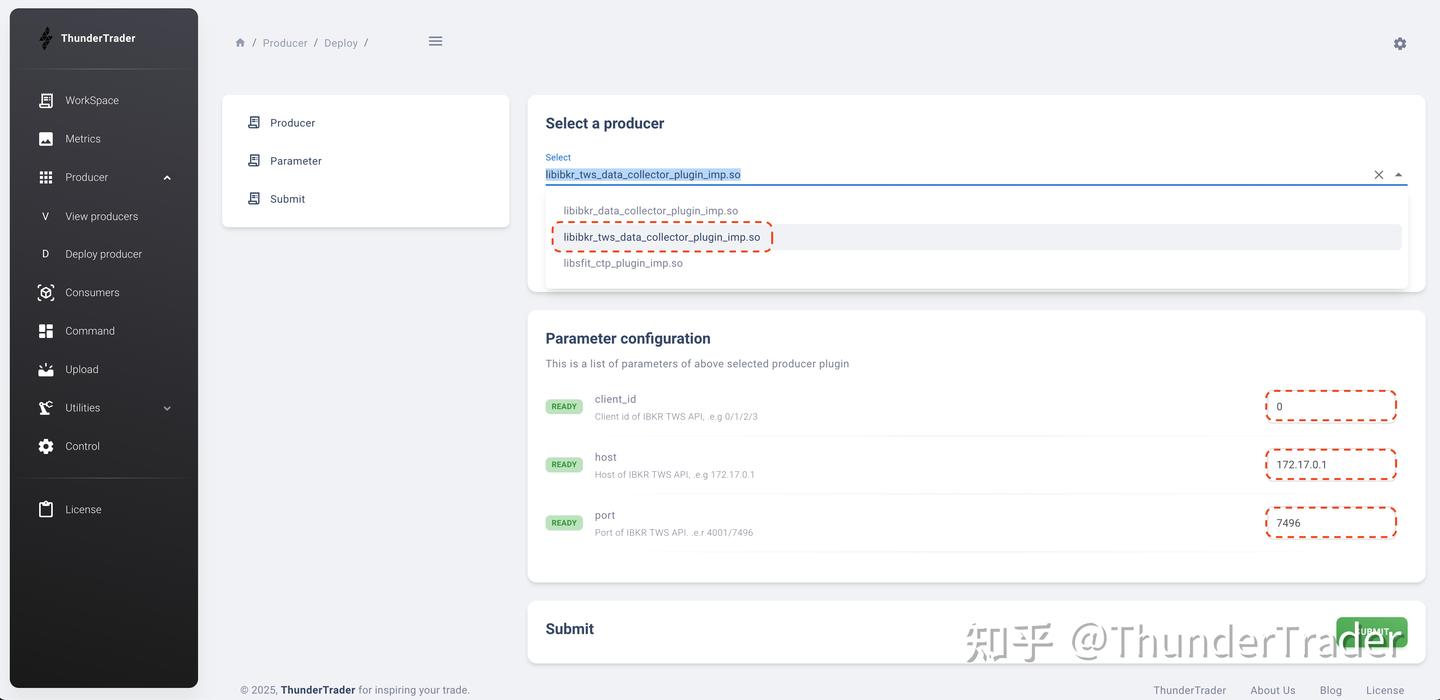Select libsfit_ctp_plugin_imp.so option

[976, 263]
